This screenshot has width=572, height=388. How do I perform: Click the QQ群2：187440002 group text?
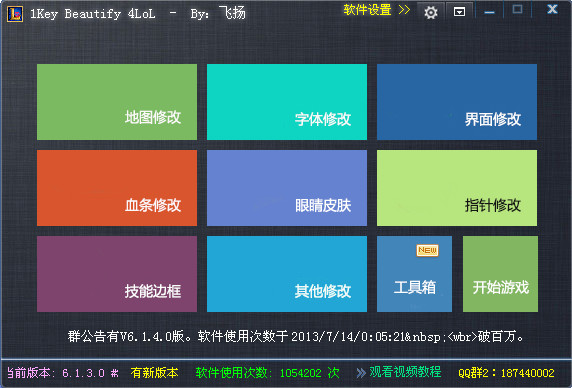point(506,373)
